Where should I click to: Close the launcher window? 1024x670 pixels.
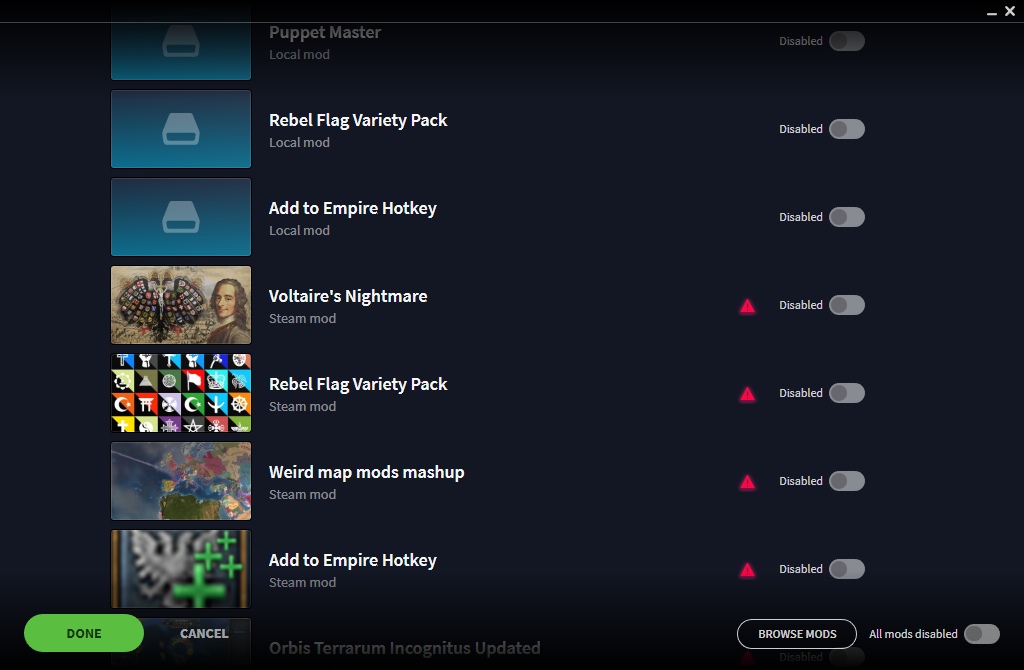click(x=1010, y=11)
